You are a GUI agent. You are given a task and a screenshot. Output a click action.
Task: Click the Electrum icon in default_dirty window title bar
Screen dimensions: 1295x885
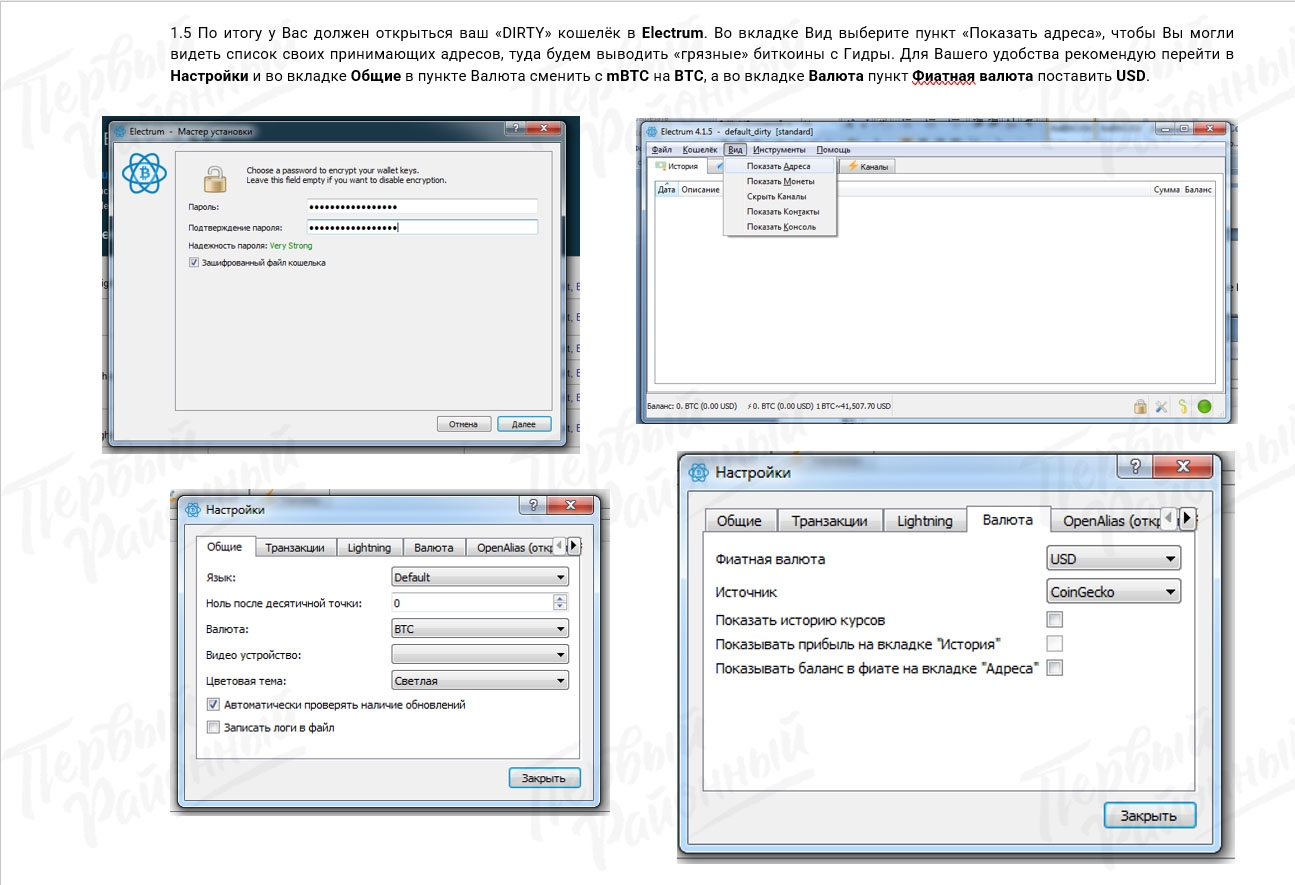click(x=652, y=131)
